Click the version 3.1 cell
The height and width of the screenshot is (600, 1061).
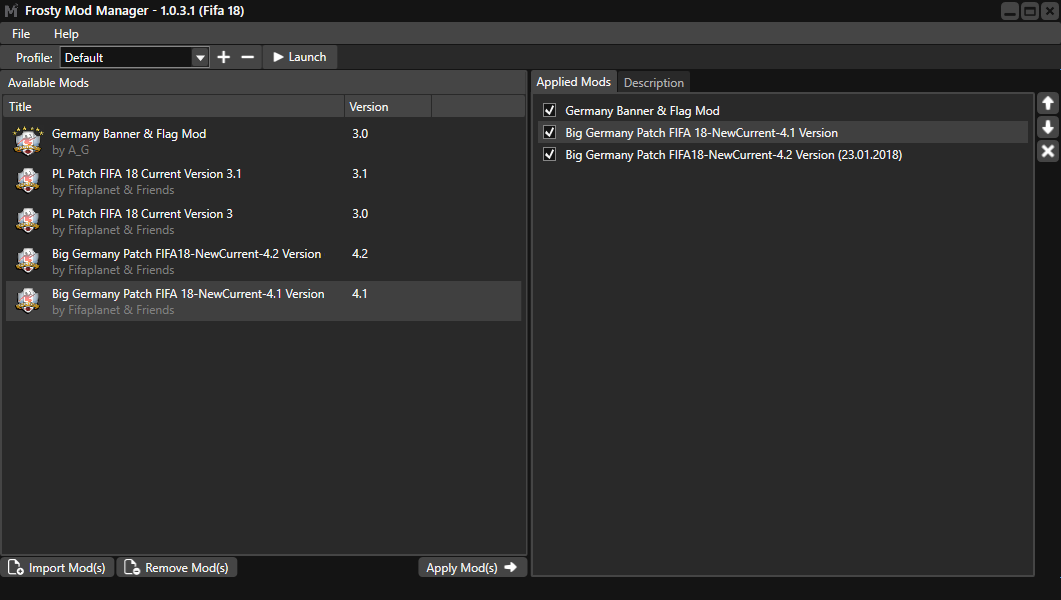pos(359,174)
